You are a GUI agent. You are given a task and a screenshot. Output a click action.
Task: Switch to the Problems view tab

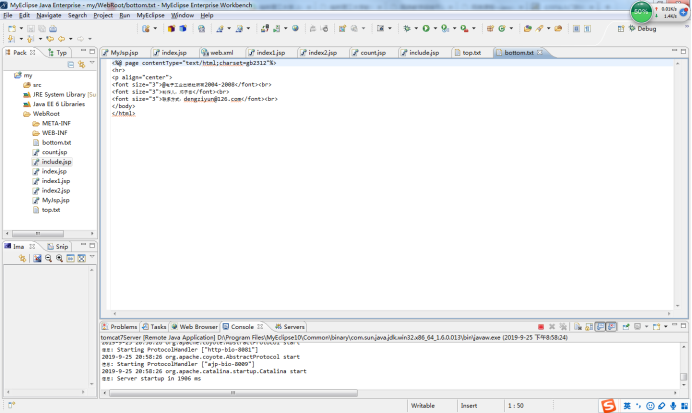click(120, 327)
